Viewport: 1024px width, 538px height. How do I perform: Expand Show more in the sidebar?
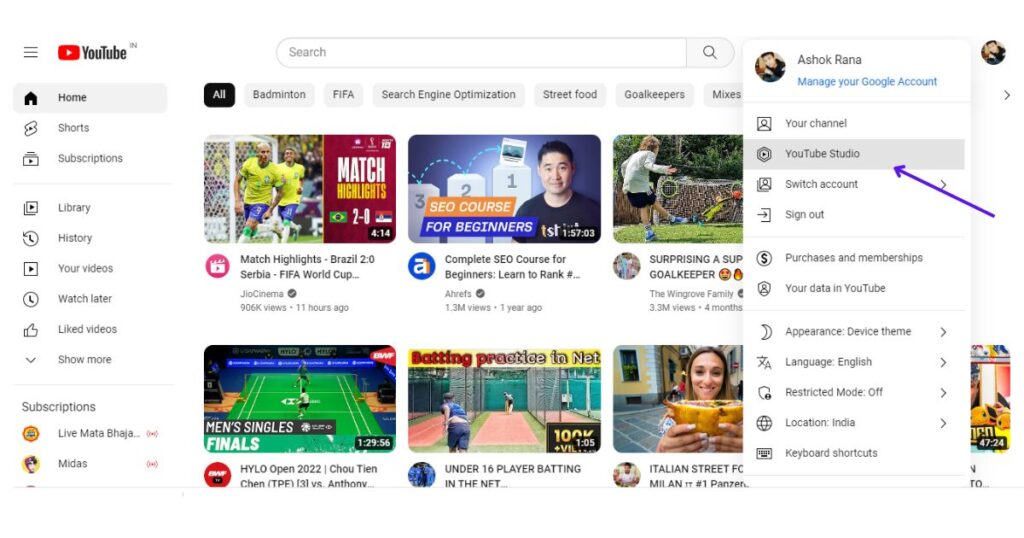(x=89, y=360)
